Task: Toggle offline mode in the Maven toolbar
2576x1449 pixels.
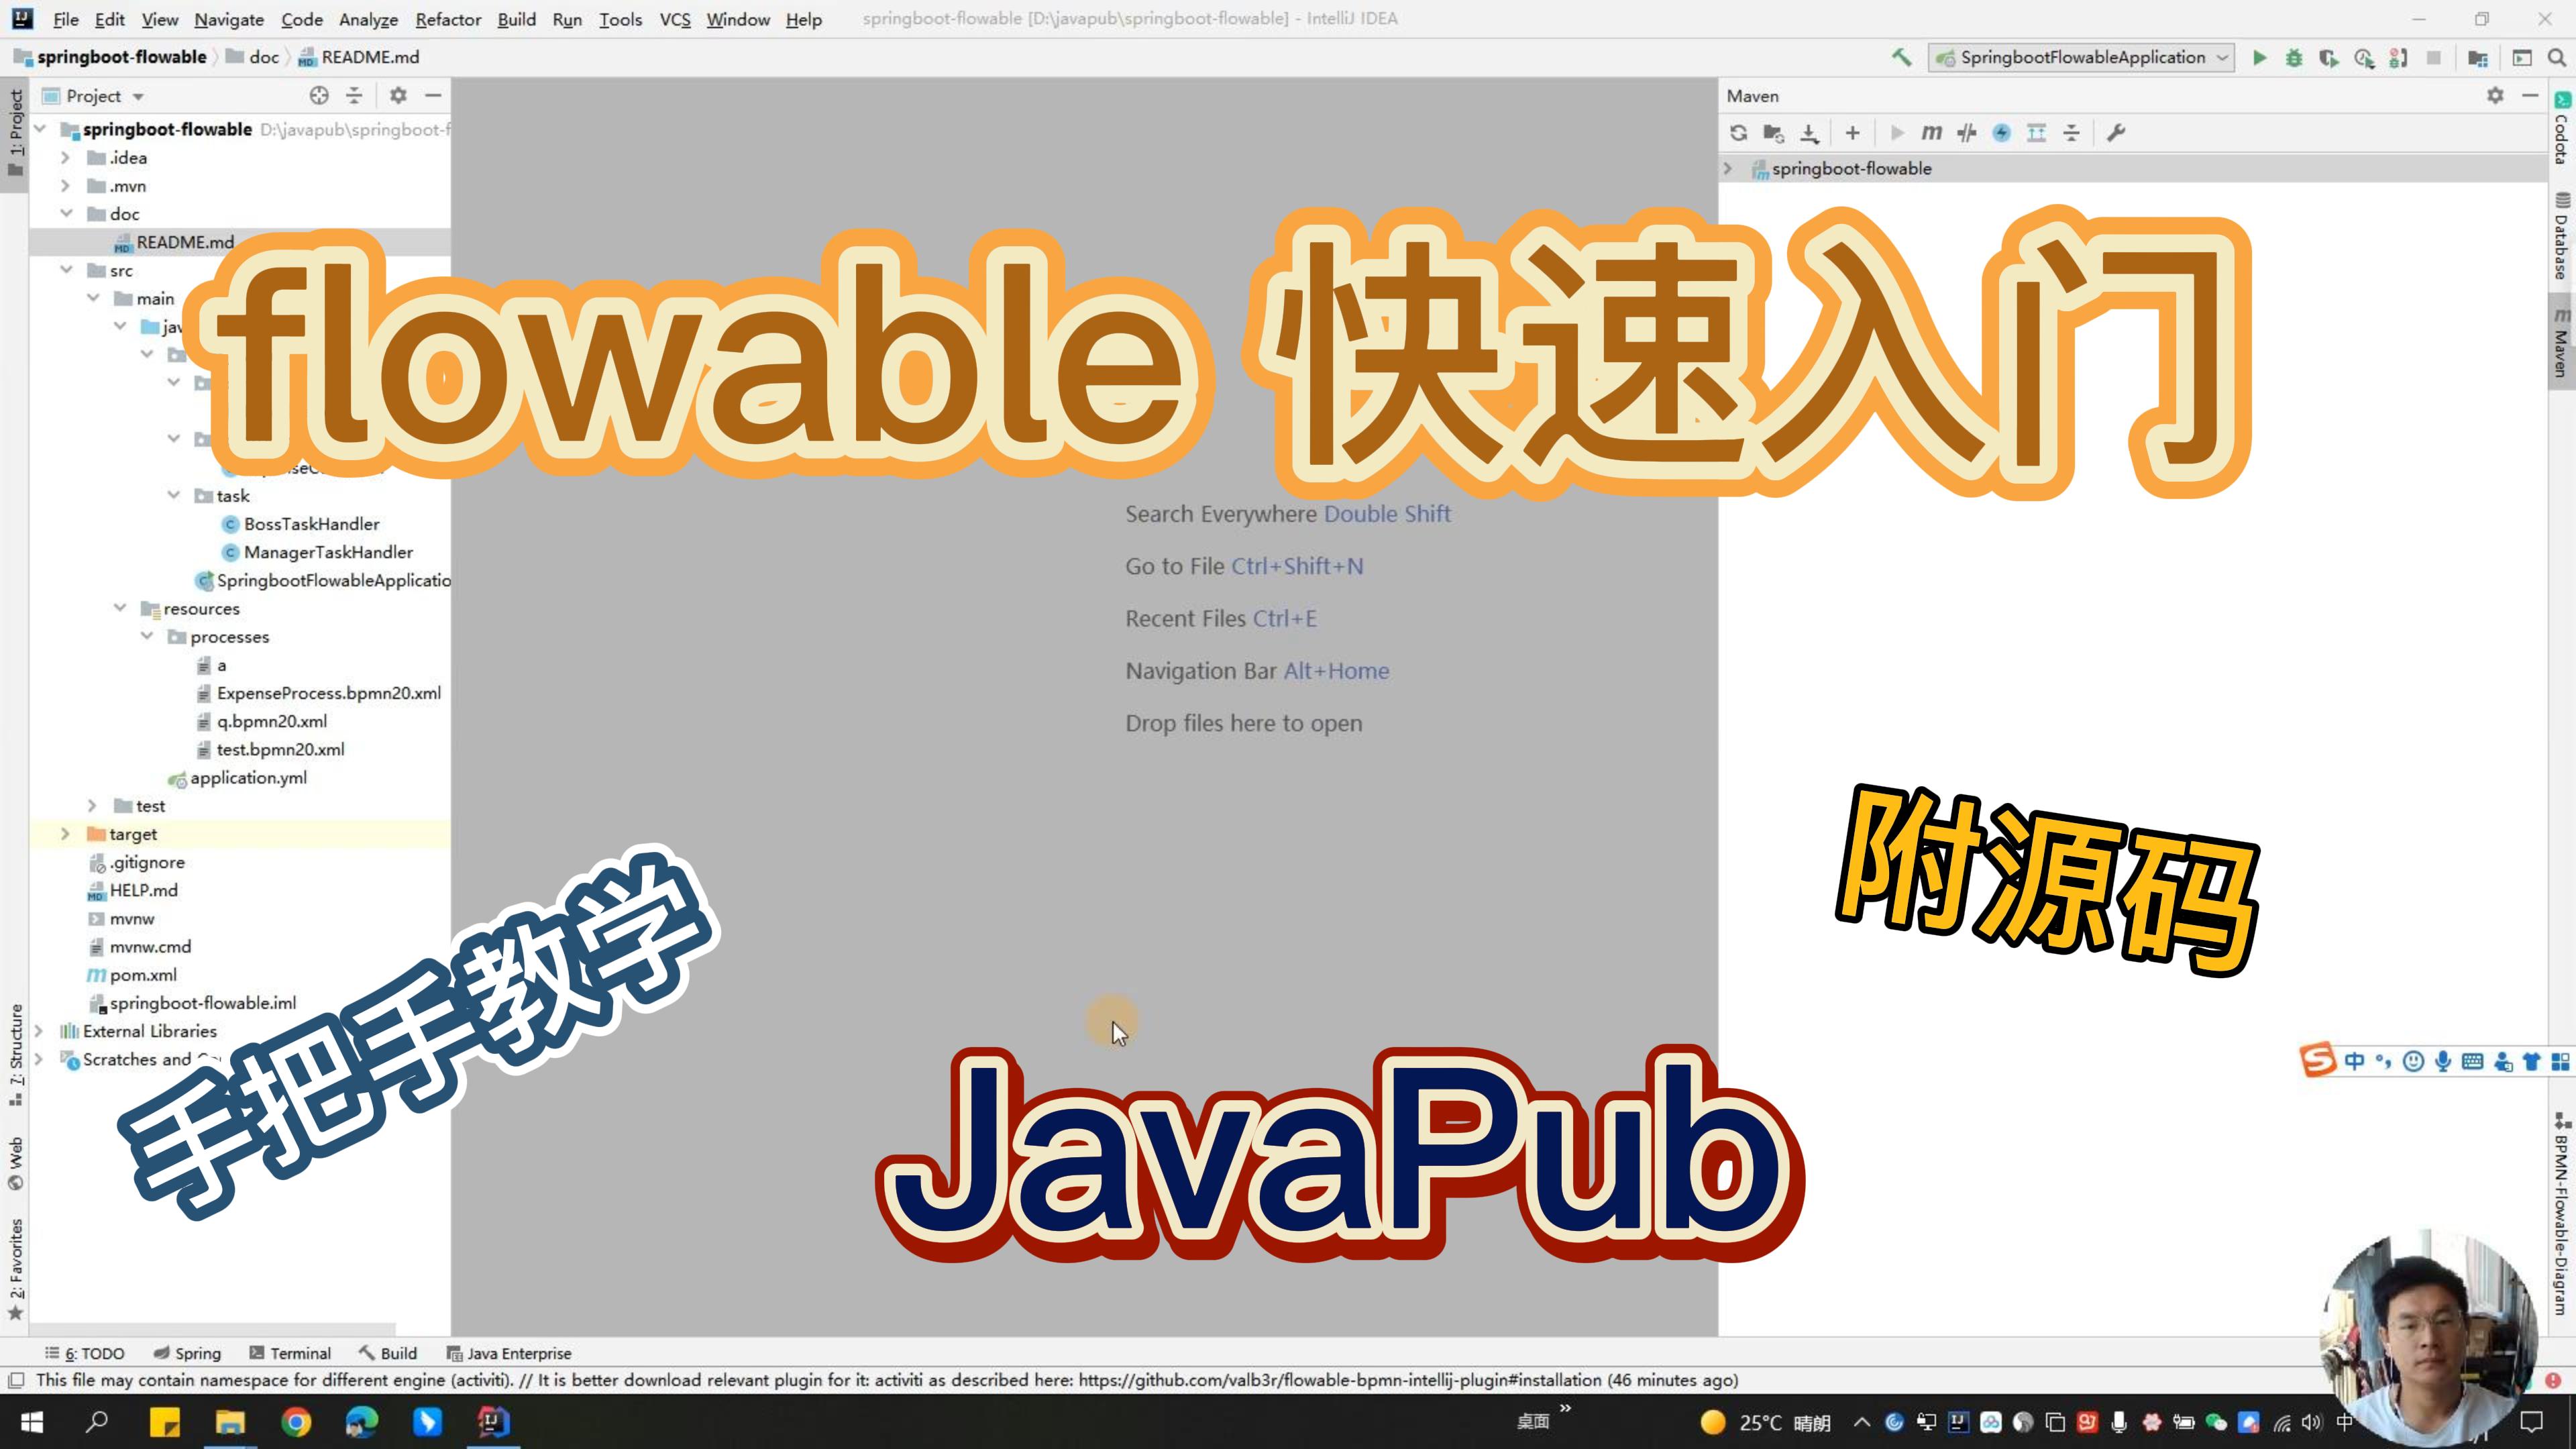Action: click(2001, 133)
